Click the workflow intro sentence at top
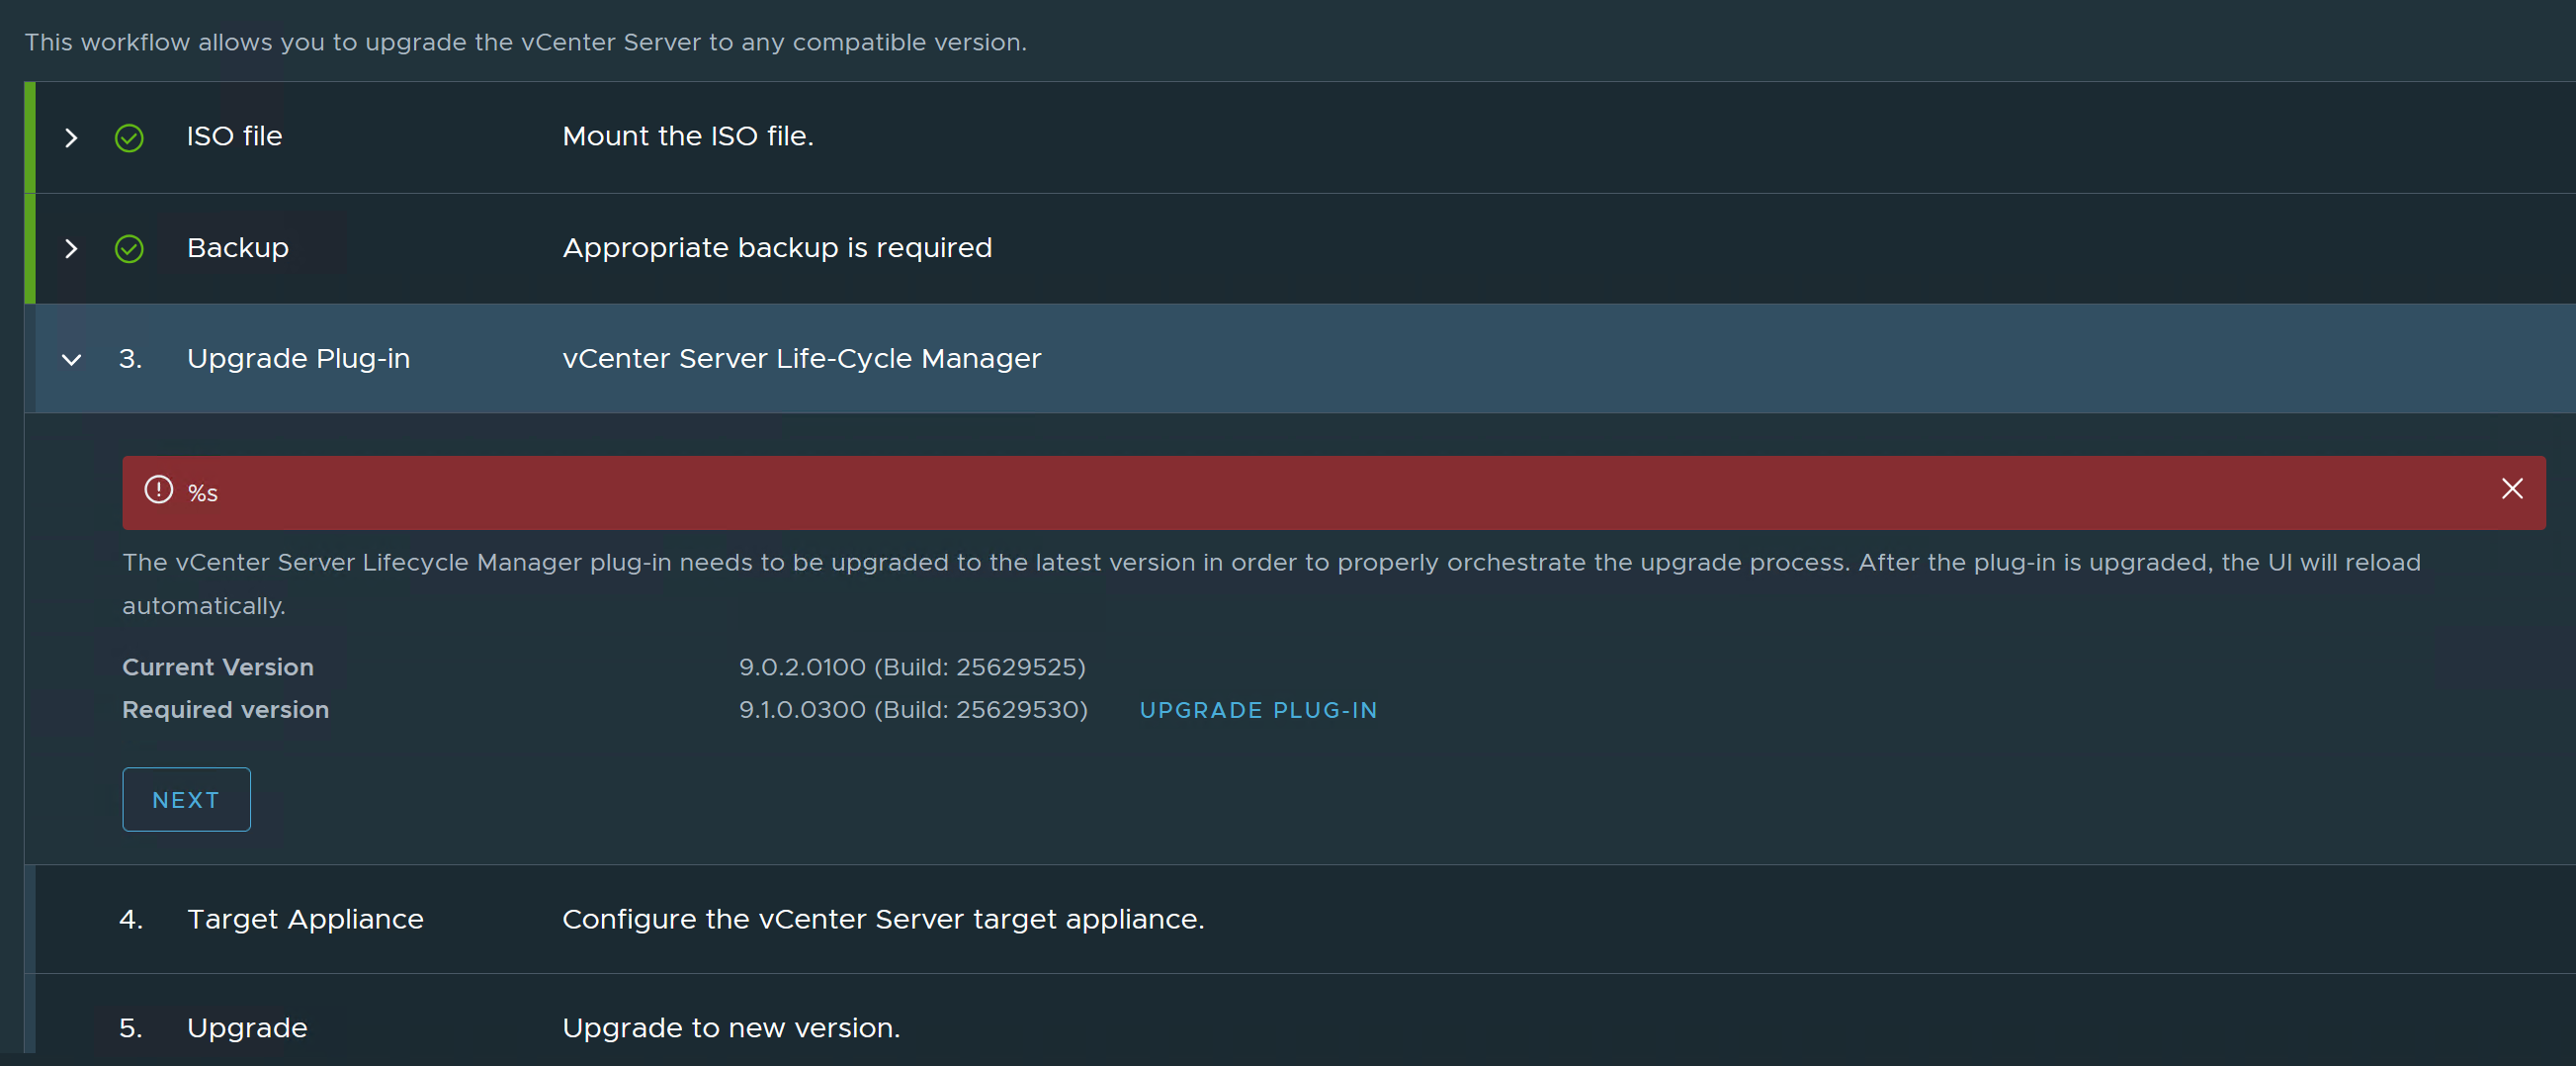The height and width of the screenshot is (1066, 2576). tap(526, 42)
